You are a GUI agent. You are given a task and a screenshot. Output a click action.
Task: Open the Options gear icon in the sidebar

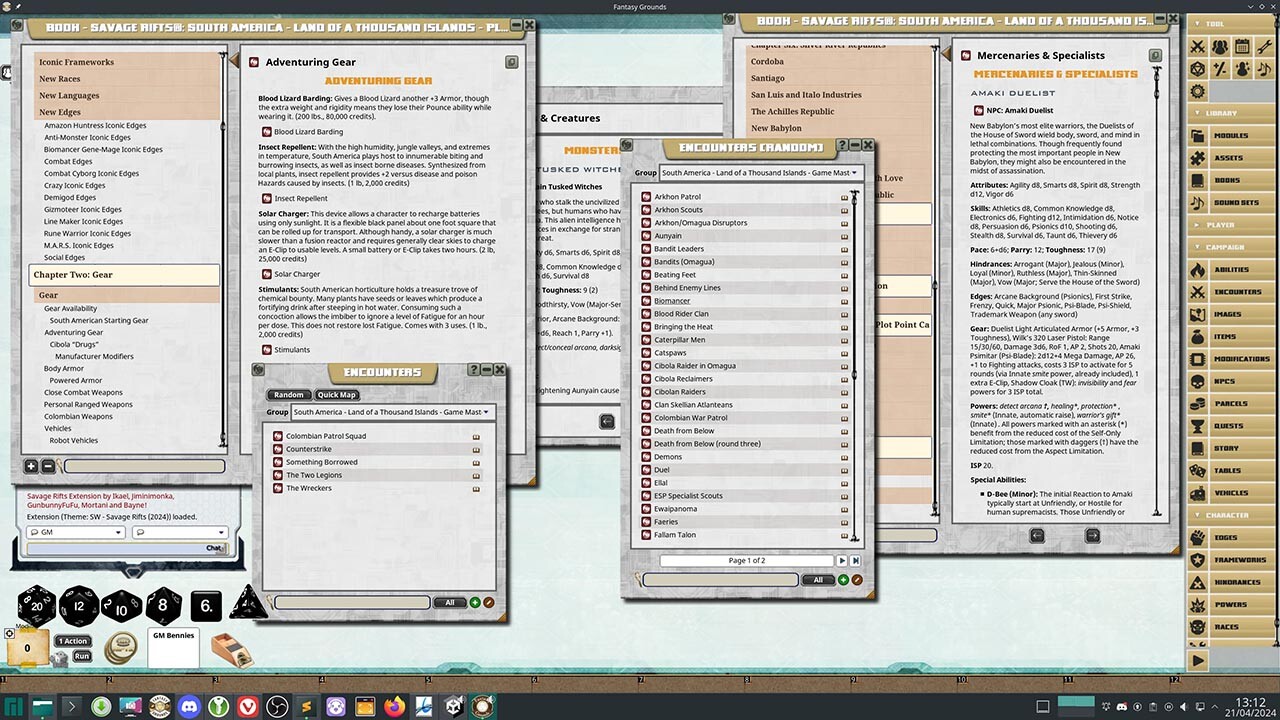[1197, 90]
